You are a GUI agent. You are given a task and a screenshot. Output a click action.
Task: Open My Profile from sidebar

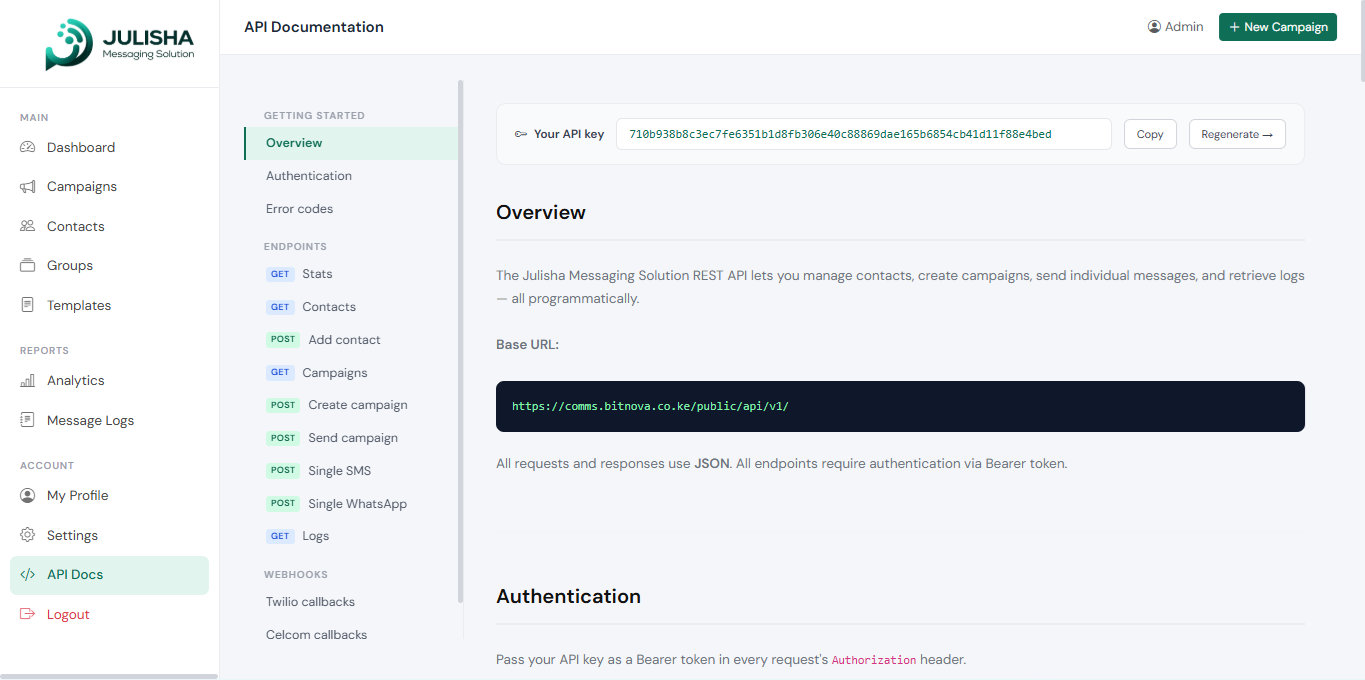coord(77,496)
